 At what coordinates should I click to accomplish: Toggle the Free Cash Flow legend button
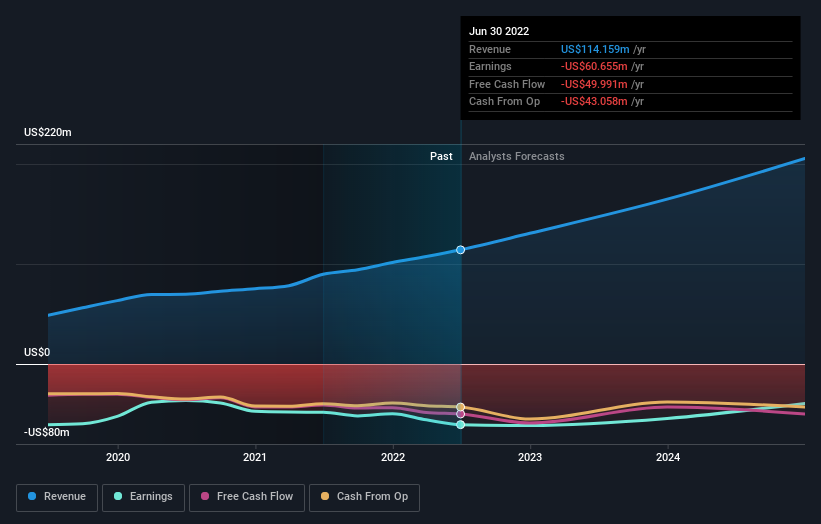pos(247,497)
